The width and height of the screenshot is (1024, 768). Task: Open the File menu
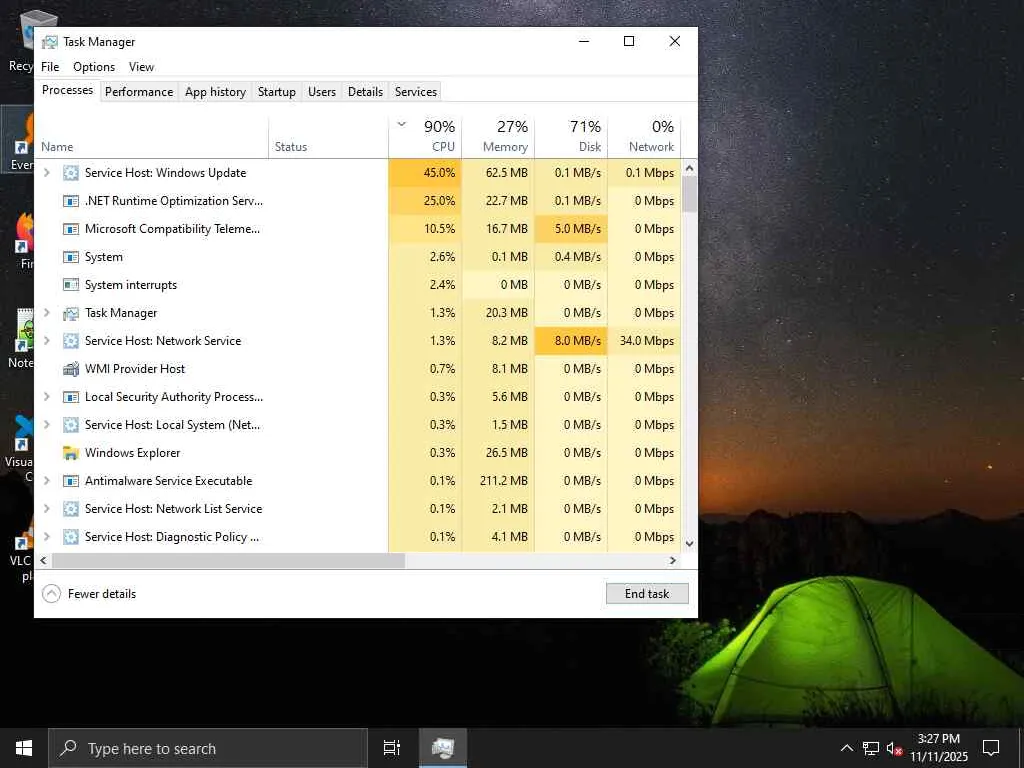coord(50,67)
